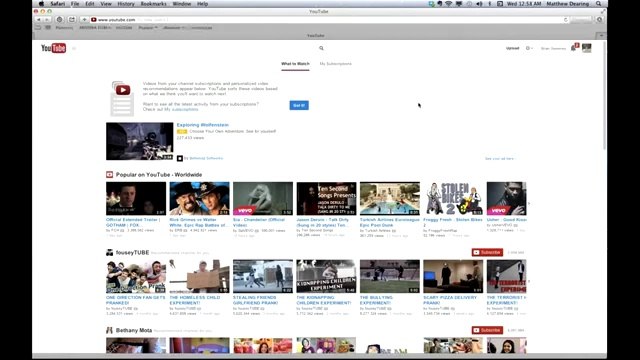Open the notifications bell icon
Image resolution: width=640 pixels, height=360 pixels.
point(573,48)
